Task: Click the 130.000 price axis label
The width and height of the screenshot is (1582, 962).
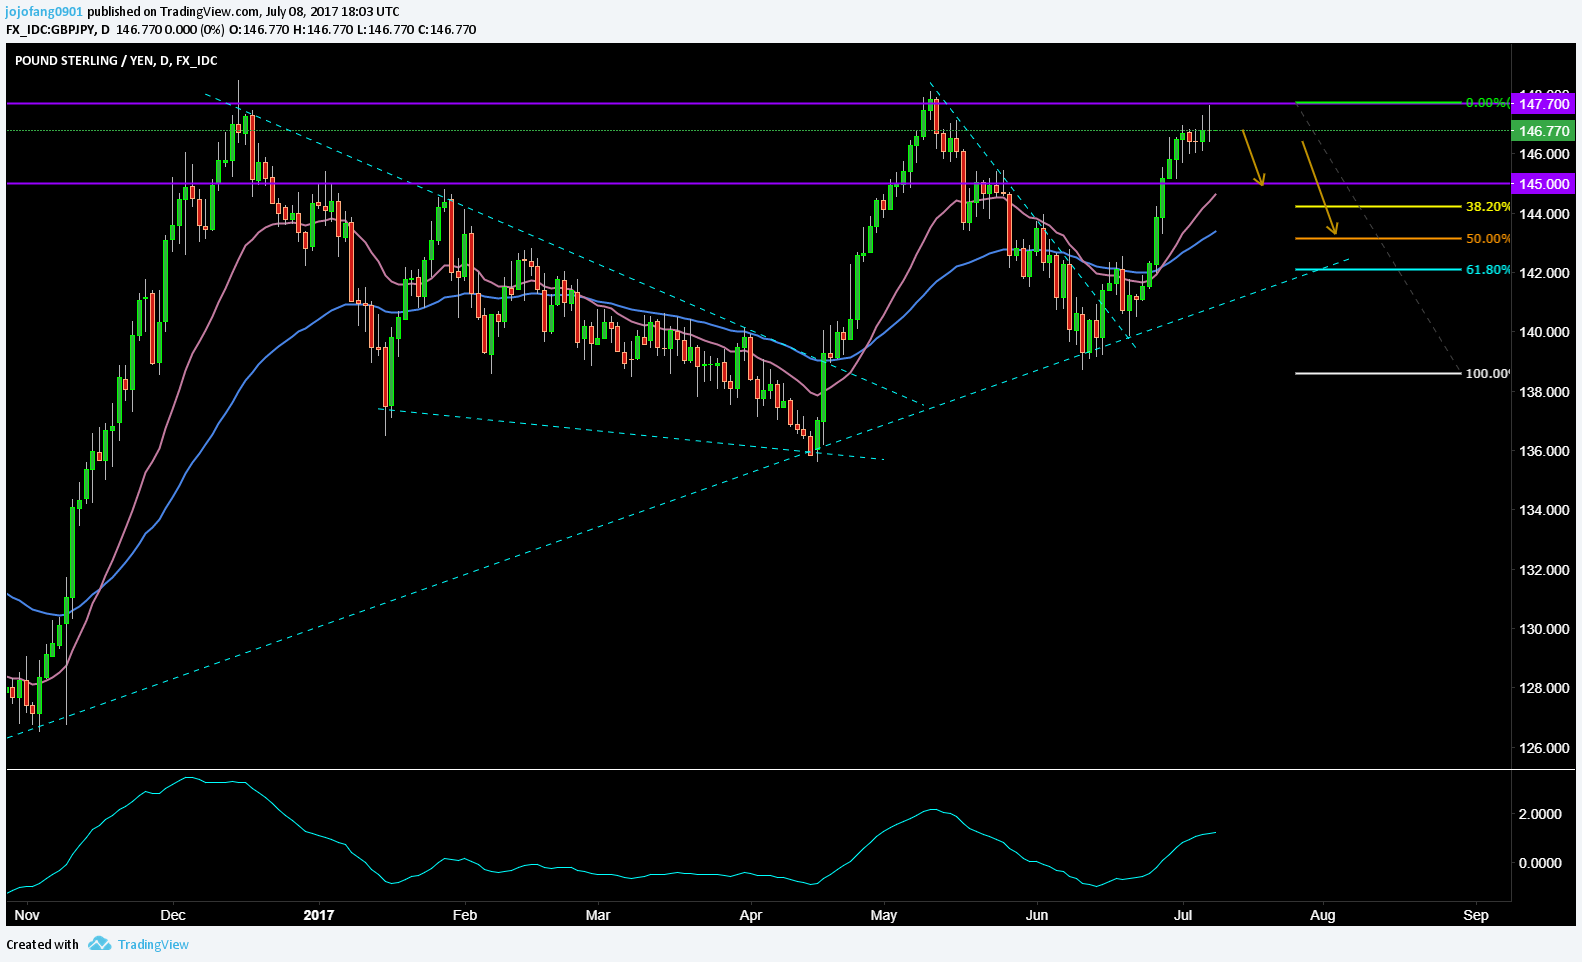Action: tap(1544, 629)
